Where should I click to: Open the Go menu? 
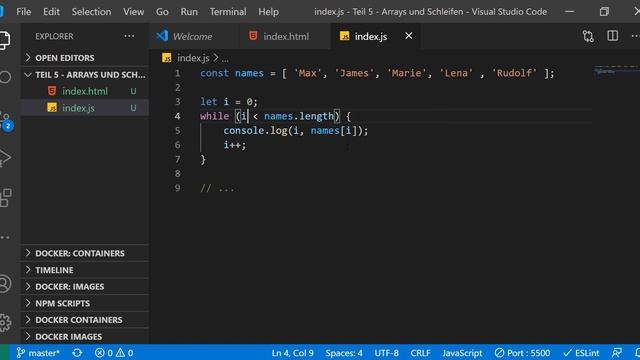(x=162, y=11)
